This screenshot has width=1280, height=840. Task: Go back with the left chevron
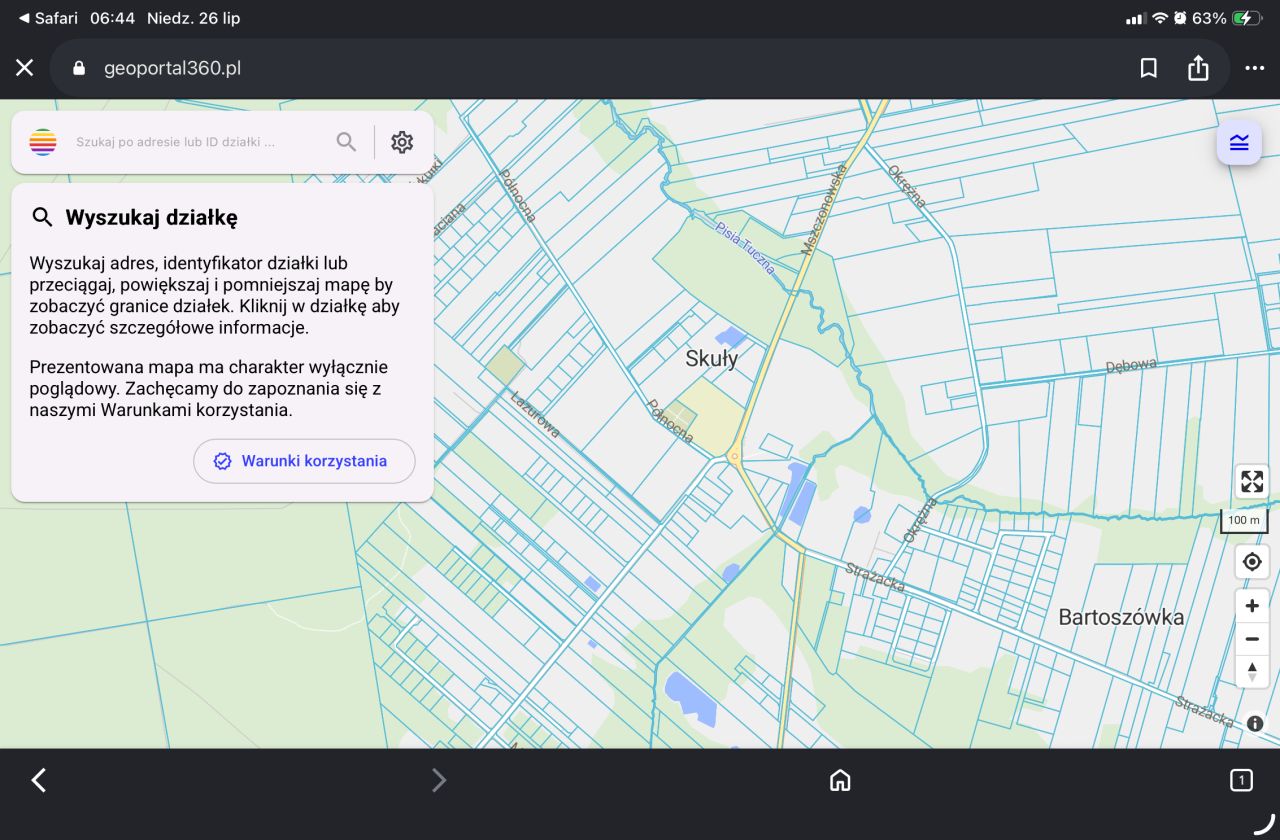pos(39,780)
